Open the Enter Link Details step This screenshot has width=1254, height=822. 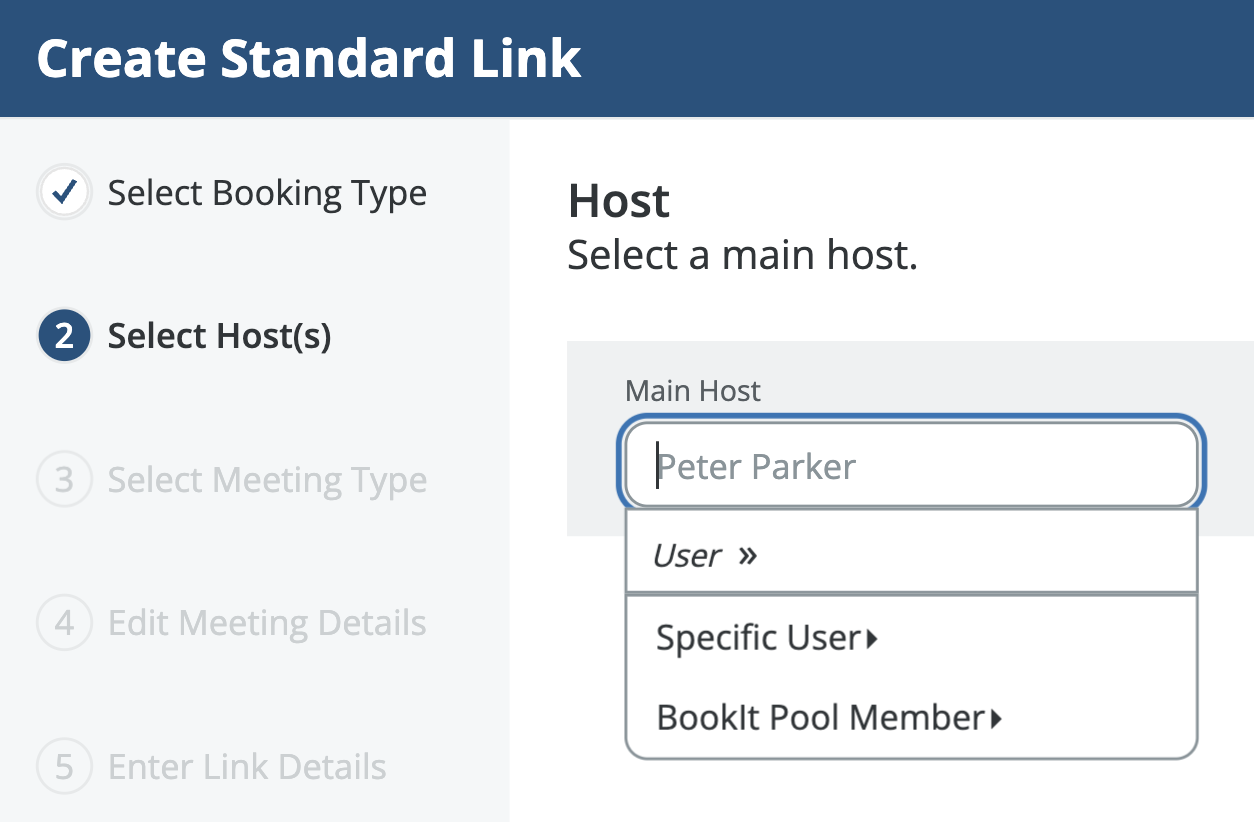(x=247, y=767)
